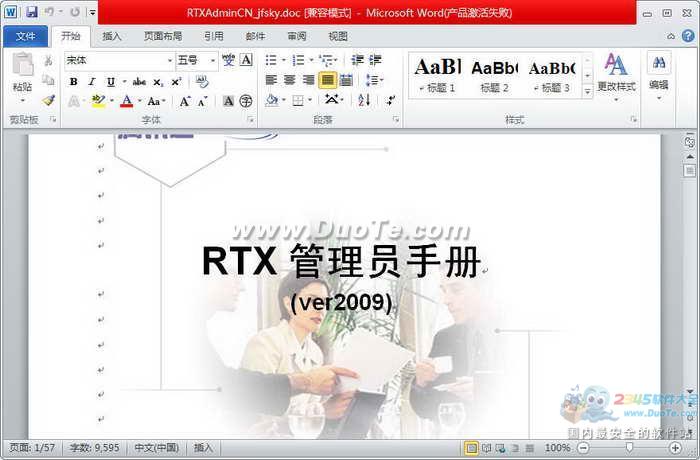Toggle Italic formatting
The image size is (700, 460).
point(92,82)
